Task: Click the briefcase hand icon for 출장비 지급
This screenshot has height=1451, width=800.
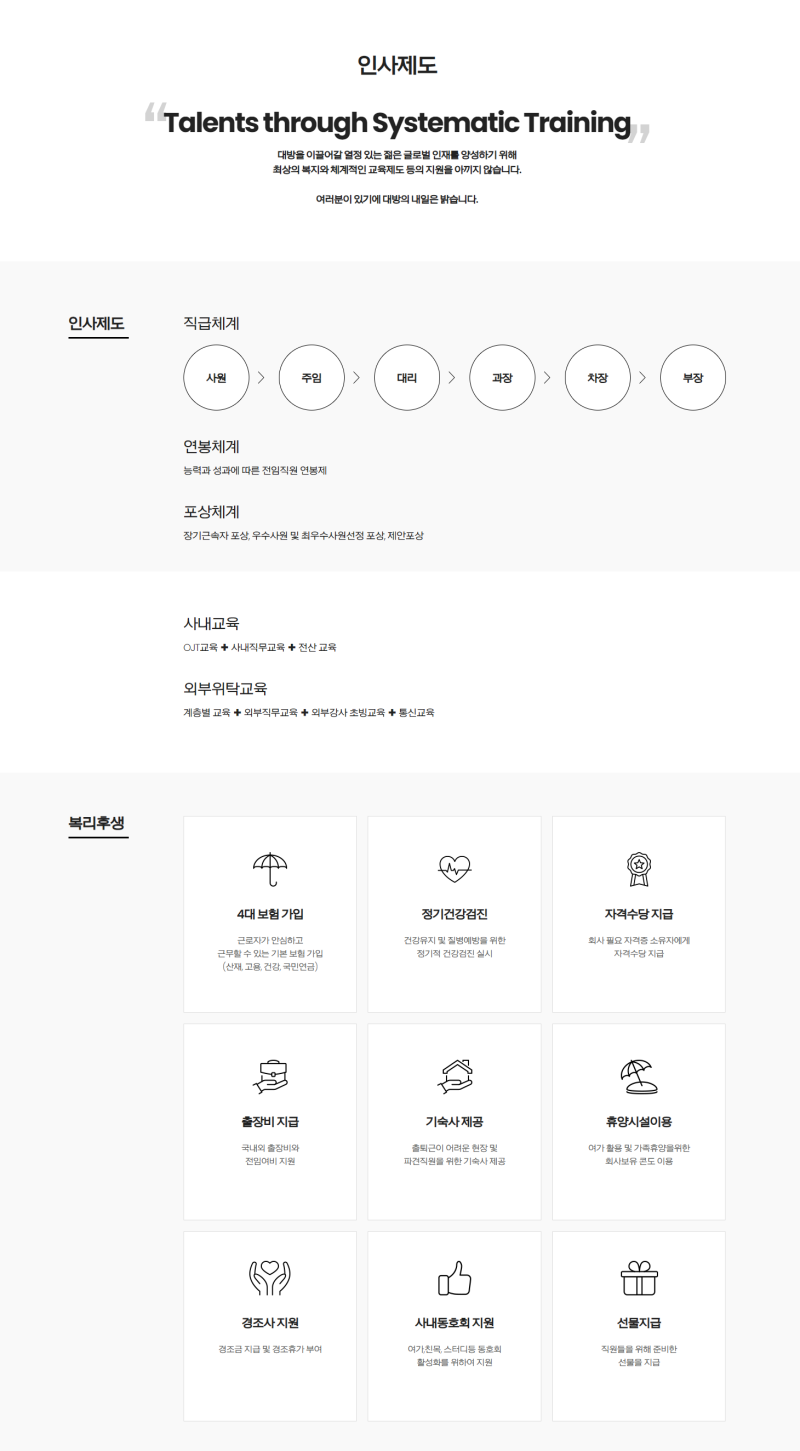Action: click(x=270, y=1076)
